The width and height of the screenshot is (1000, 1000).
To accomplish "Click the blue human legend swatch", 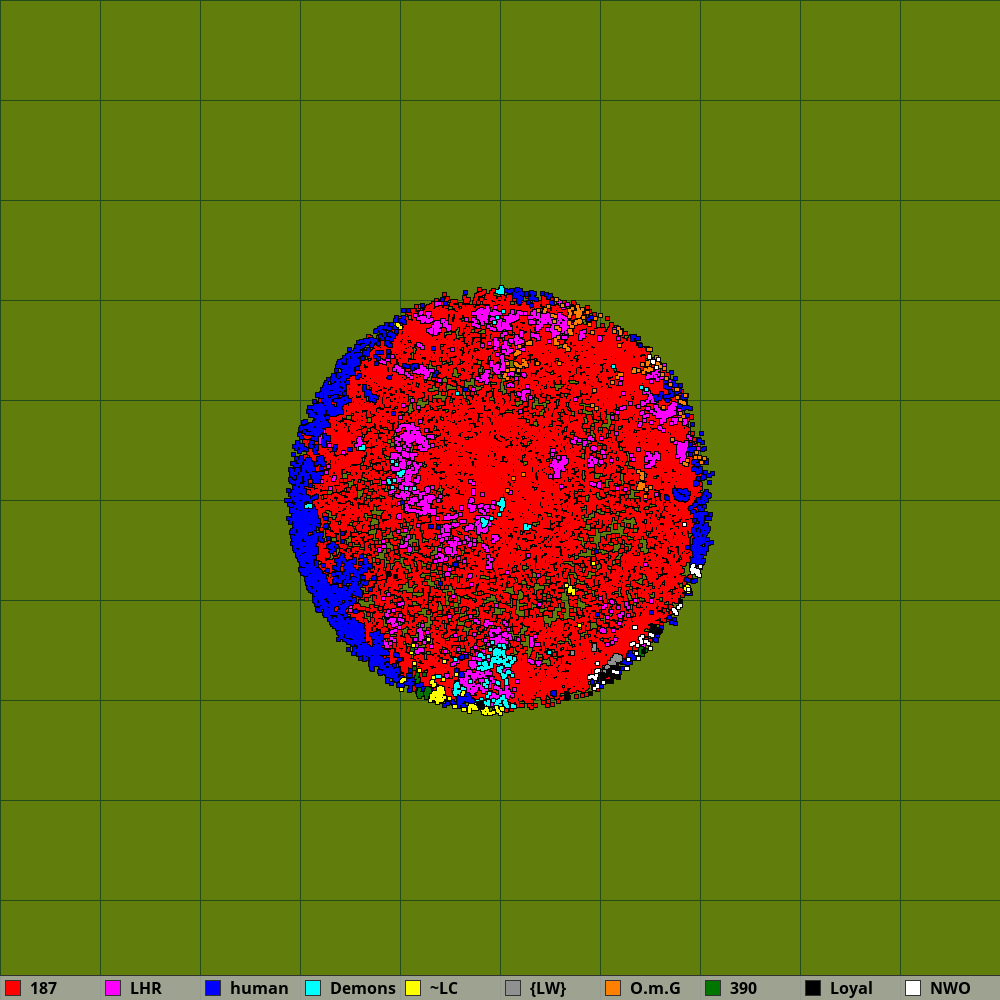I will [213, 988].
